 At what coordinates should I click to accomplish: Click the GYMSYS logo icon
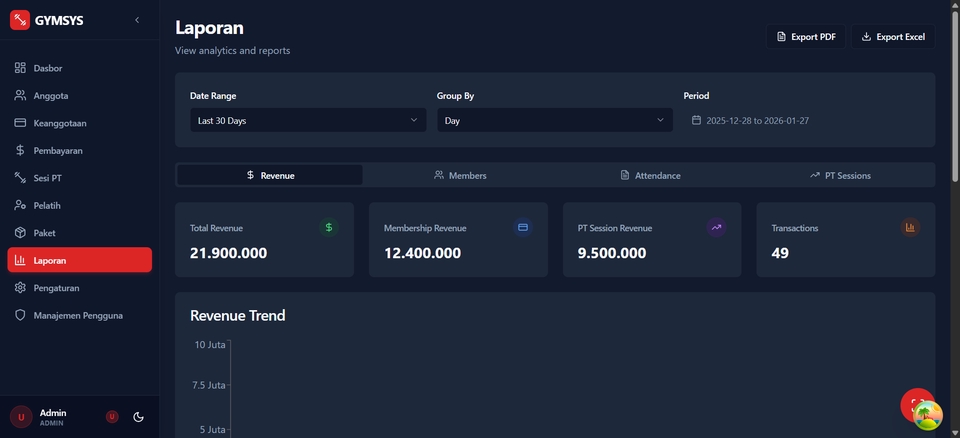click(x=20, y=20)
